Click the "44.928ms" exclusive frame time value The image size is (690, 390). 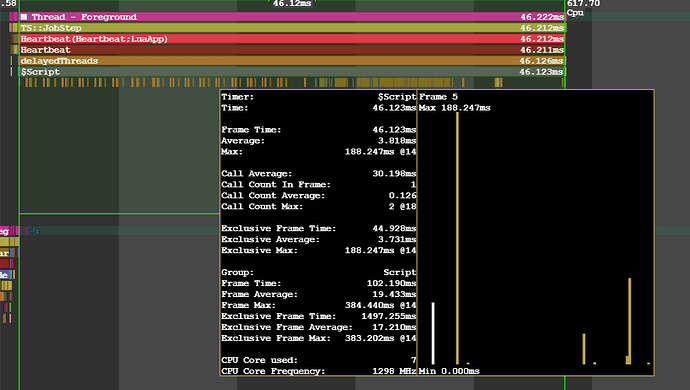point(394,228)
